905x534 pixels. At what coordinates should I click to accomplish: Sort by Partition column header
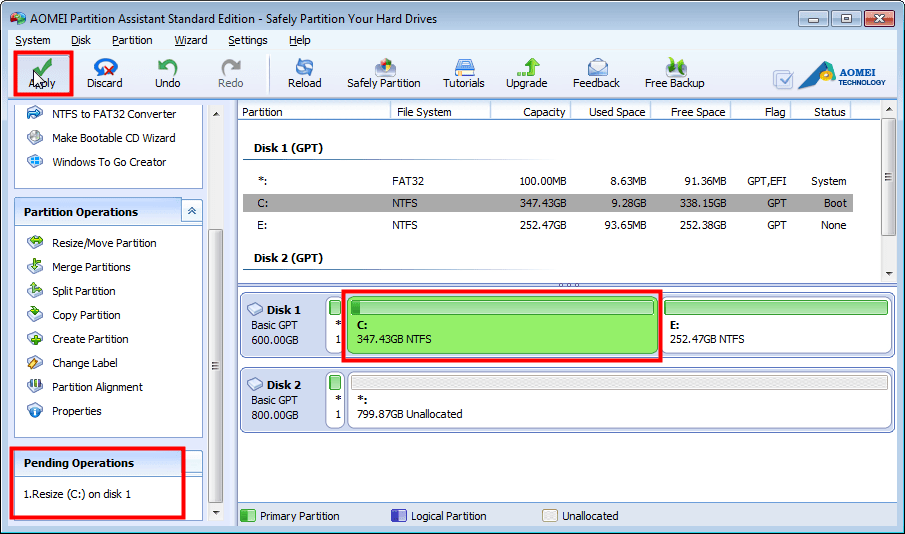[x=315, y=112]
